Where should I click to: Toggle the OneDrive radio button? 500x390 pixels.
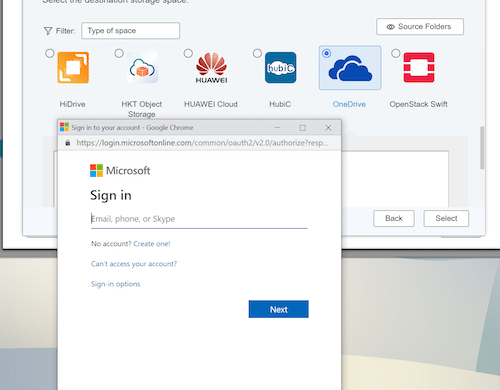pyautogui.click(x=327, y=53)
